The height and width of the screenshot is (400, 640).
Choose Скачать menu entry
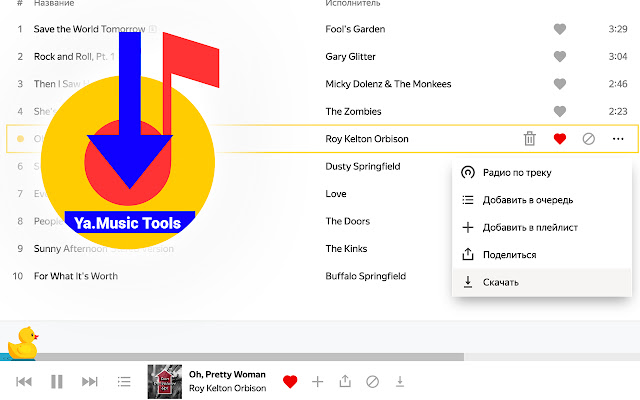click(x=542, y=282)
